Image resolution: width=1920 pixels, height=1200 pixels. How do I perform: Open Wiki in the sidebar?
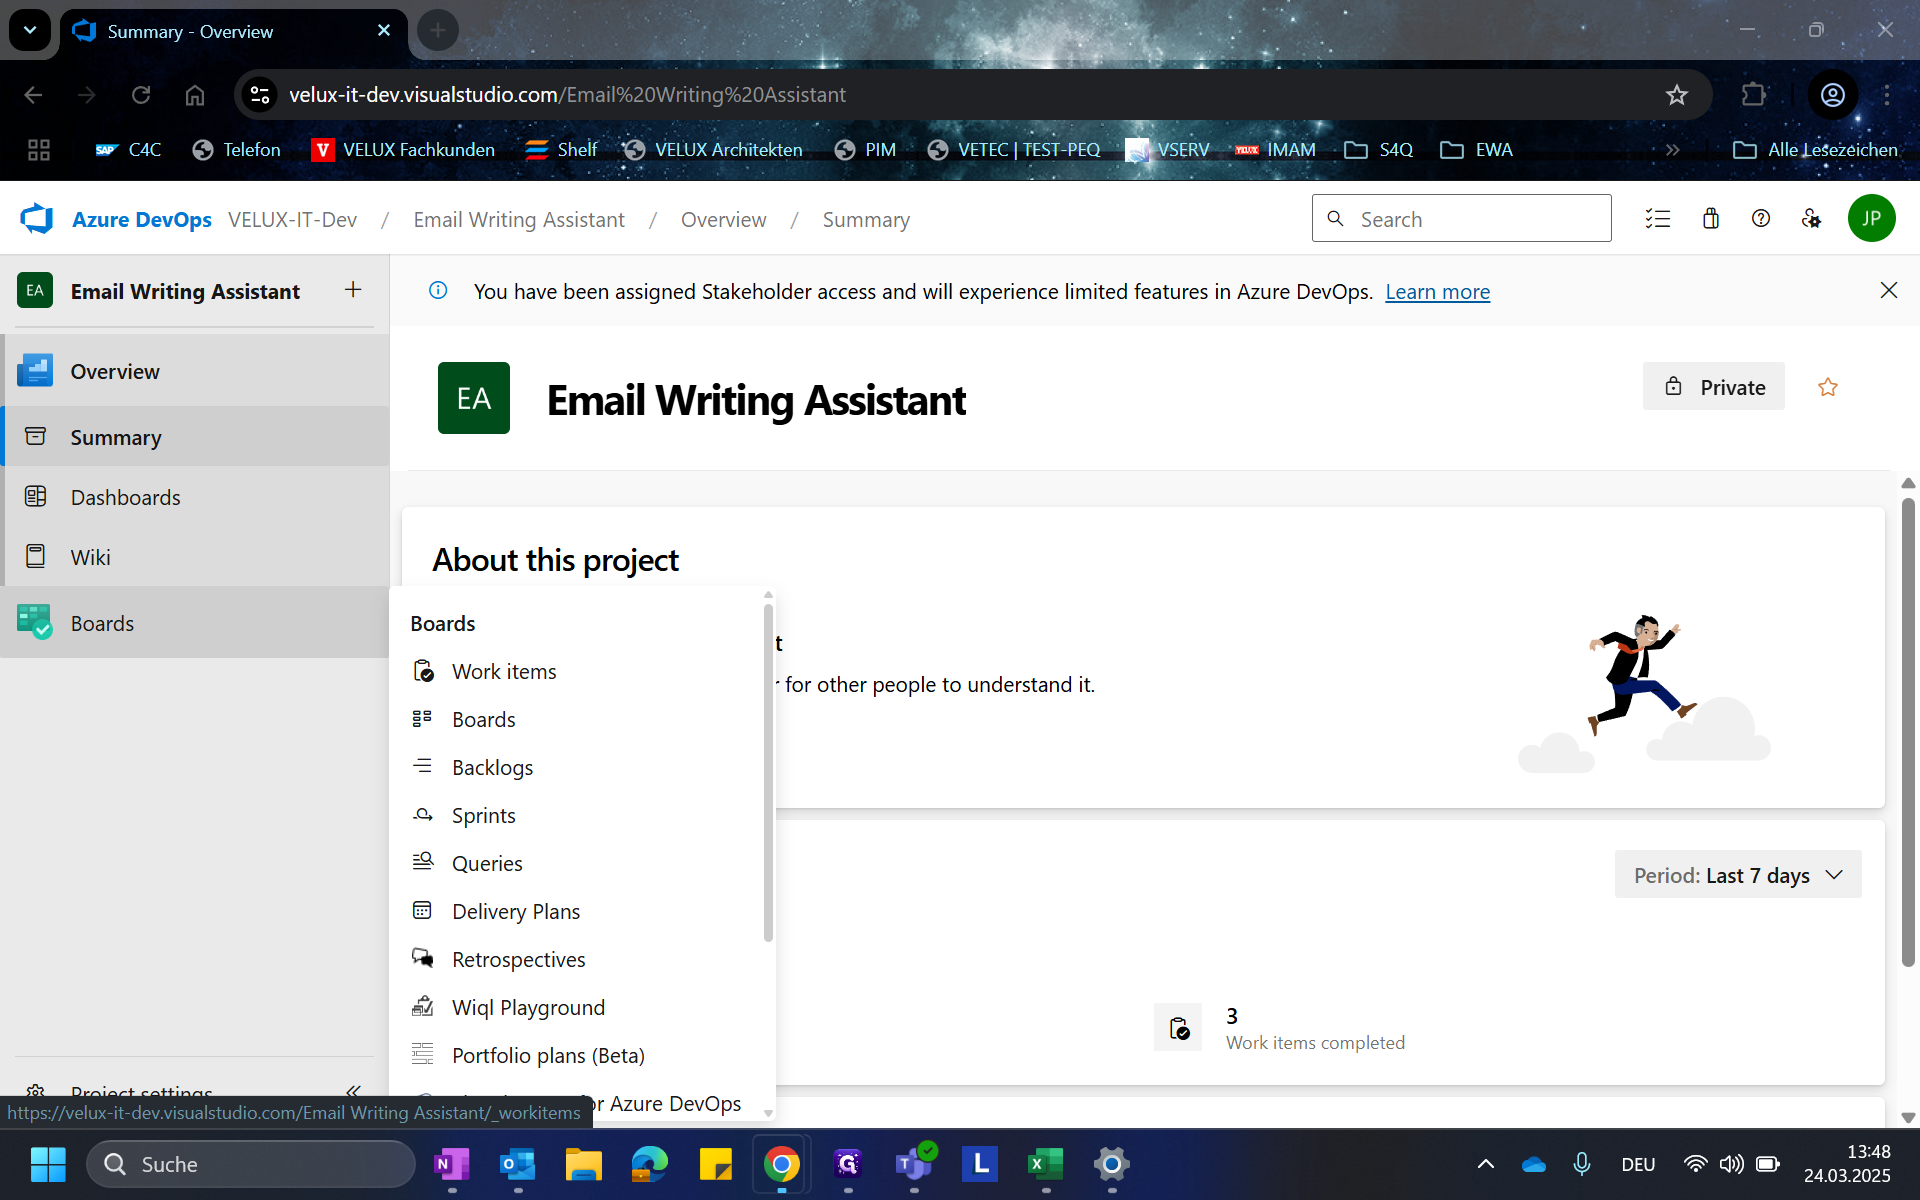pyautogui.click(x=195, y=557)
